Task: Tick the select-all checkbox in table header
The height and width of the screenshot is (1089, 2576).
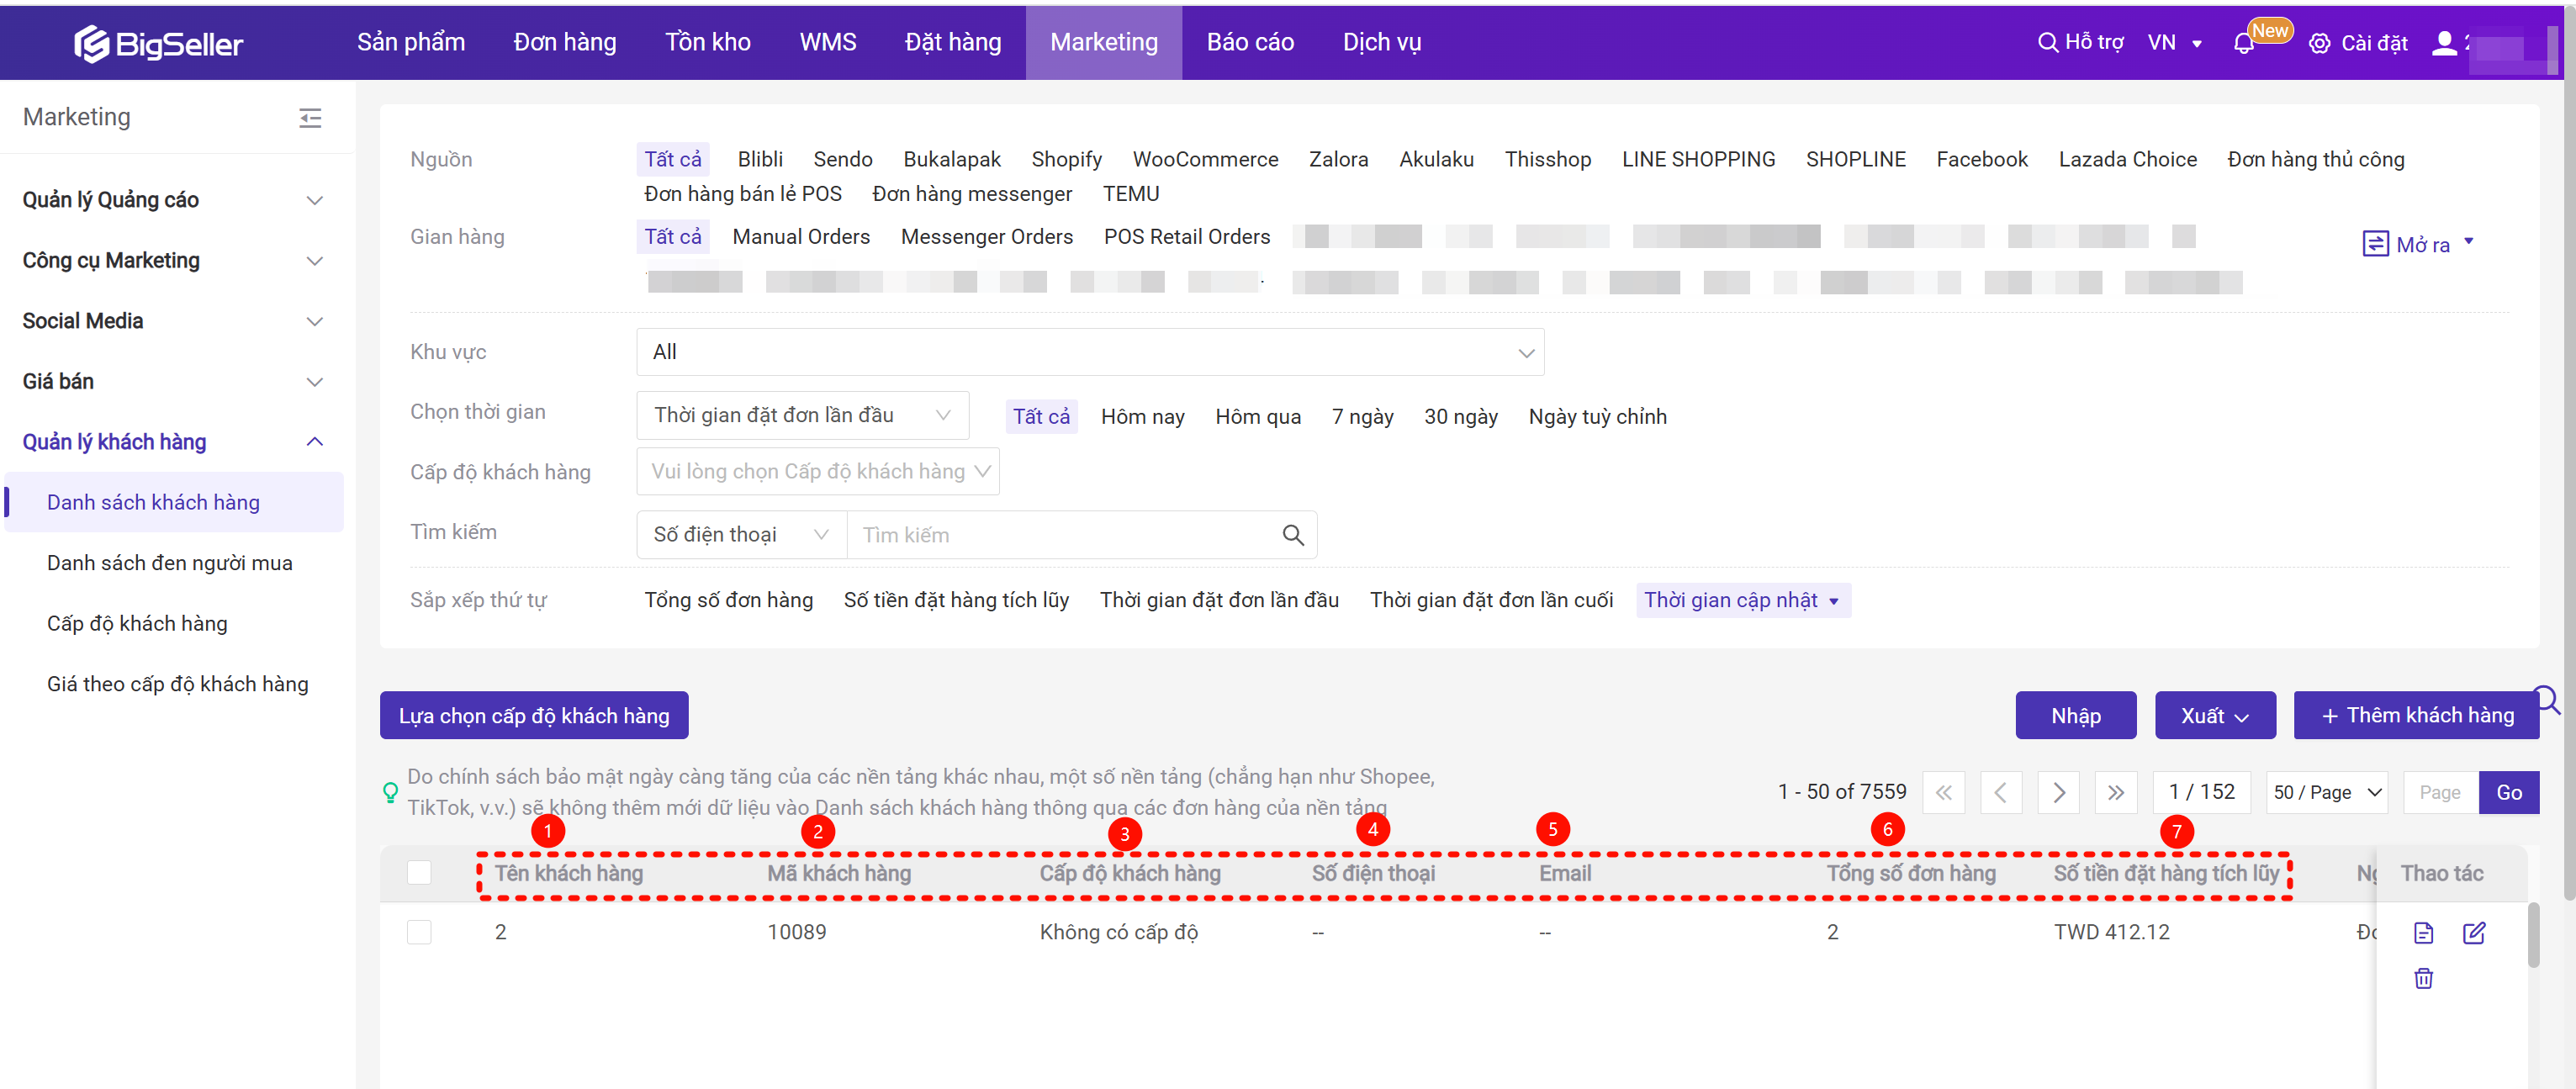Action: (419, 872)
